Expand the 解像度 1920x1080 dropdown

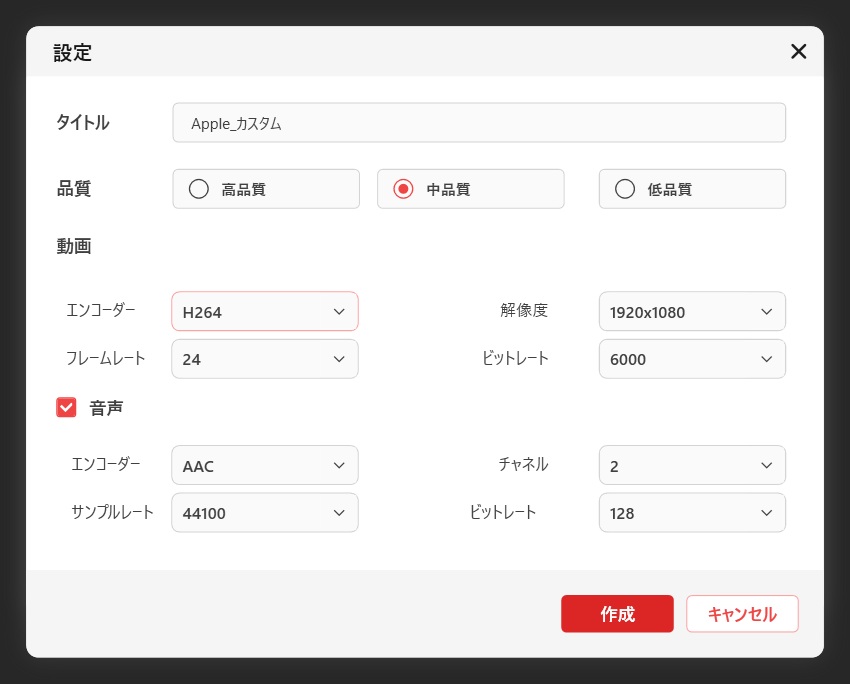[691, 312]
